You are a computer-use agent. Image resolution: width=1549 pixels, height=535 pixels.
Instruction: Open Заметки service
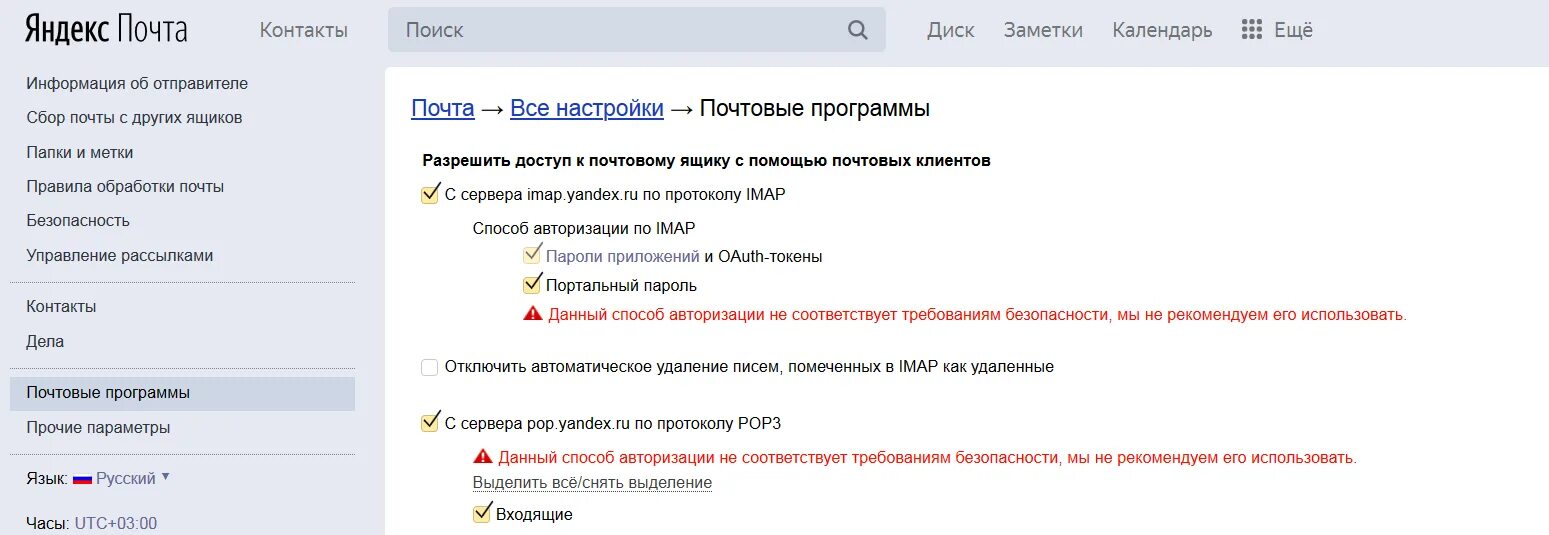pyautogui.click(x=1043, y=30)
